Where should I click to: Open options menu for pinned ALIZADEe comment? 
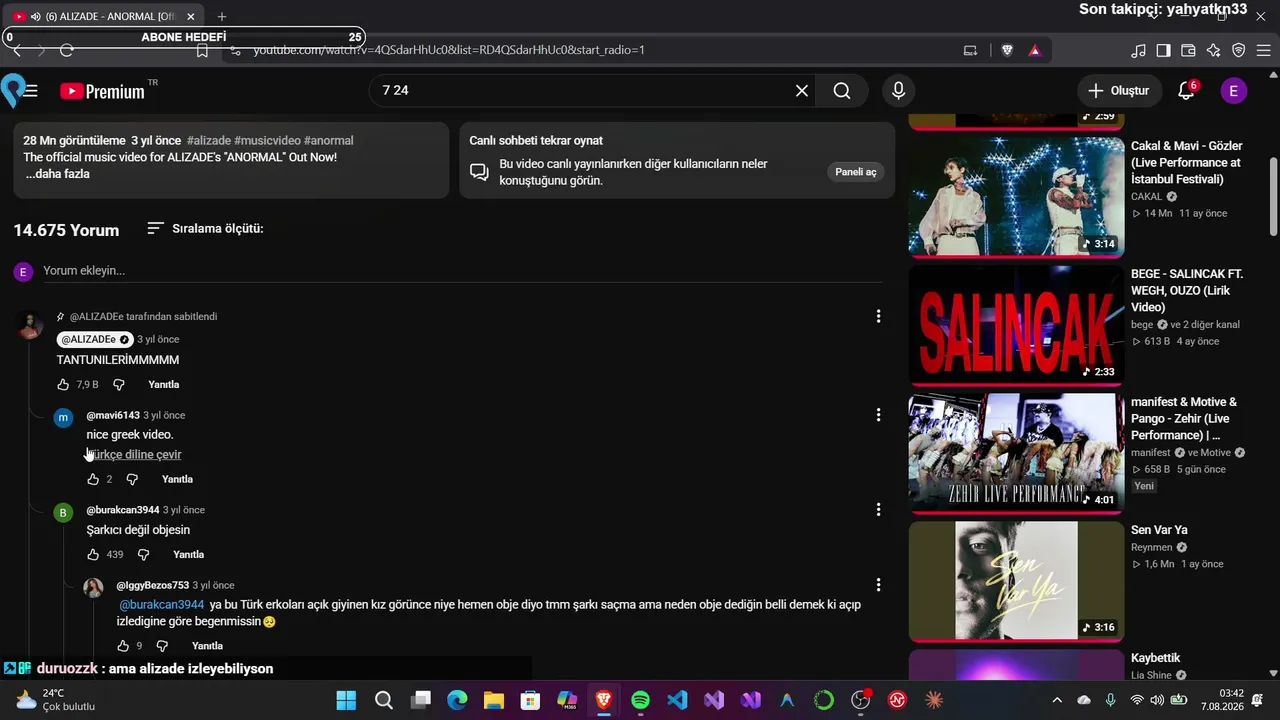click(878, 316)
